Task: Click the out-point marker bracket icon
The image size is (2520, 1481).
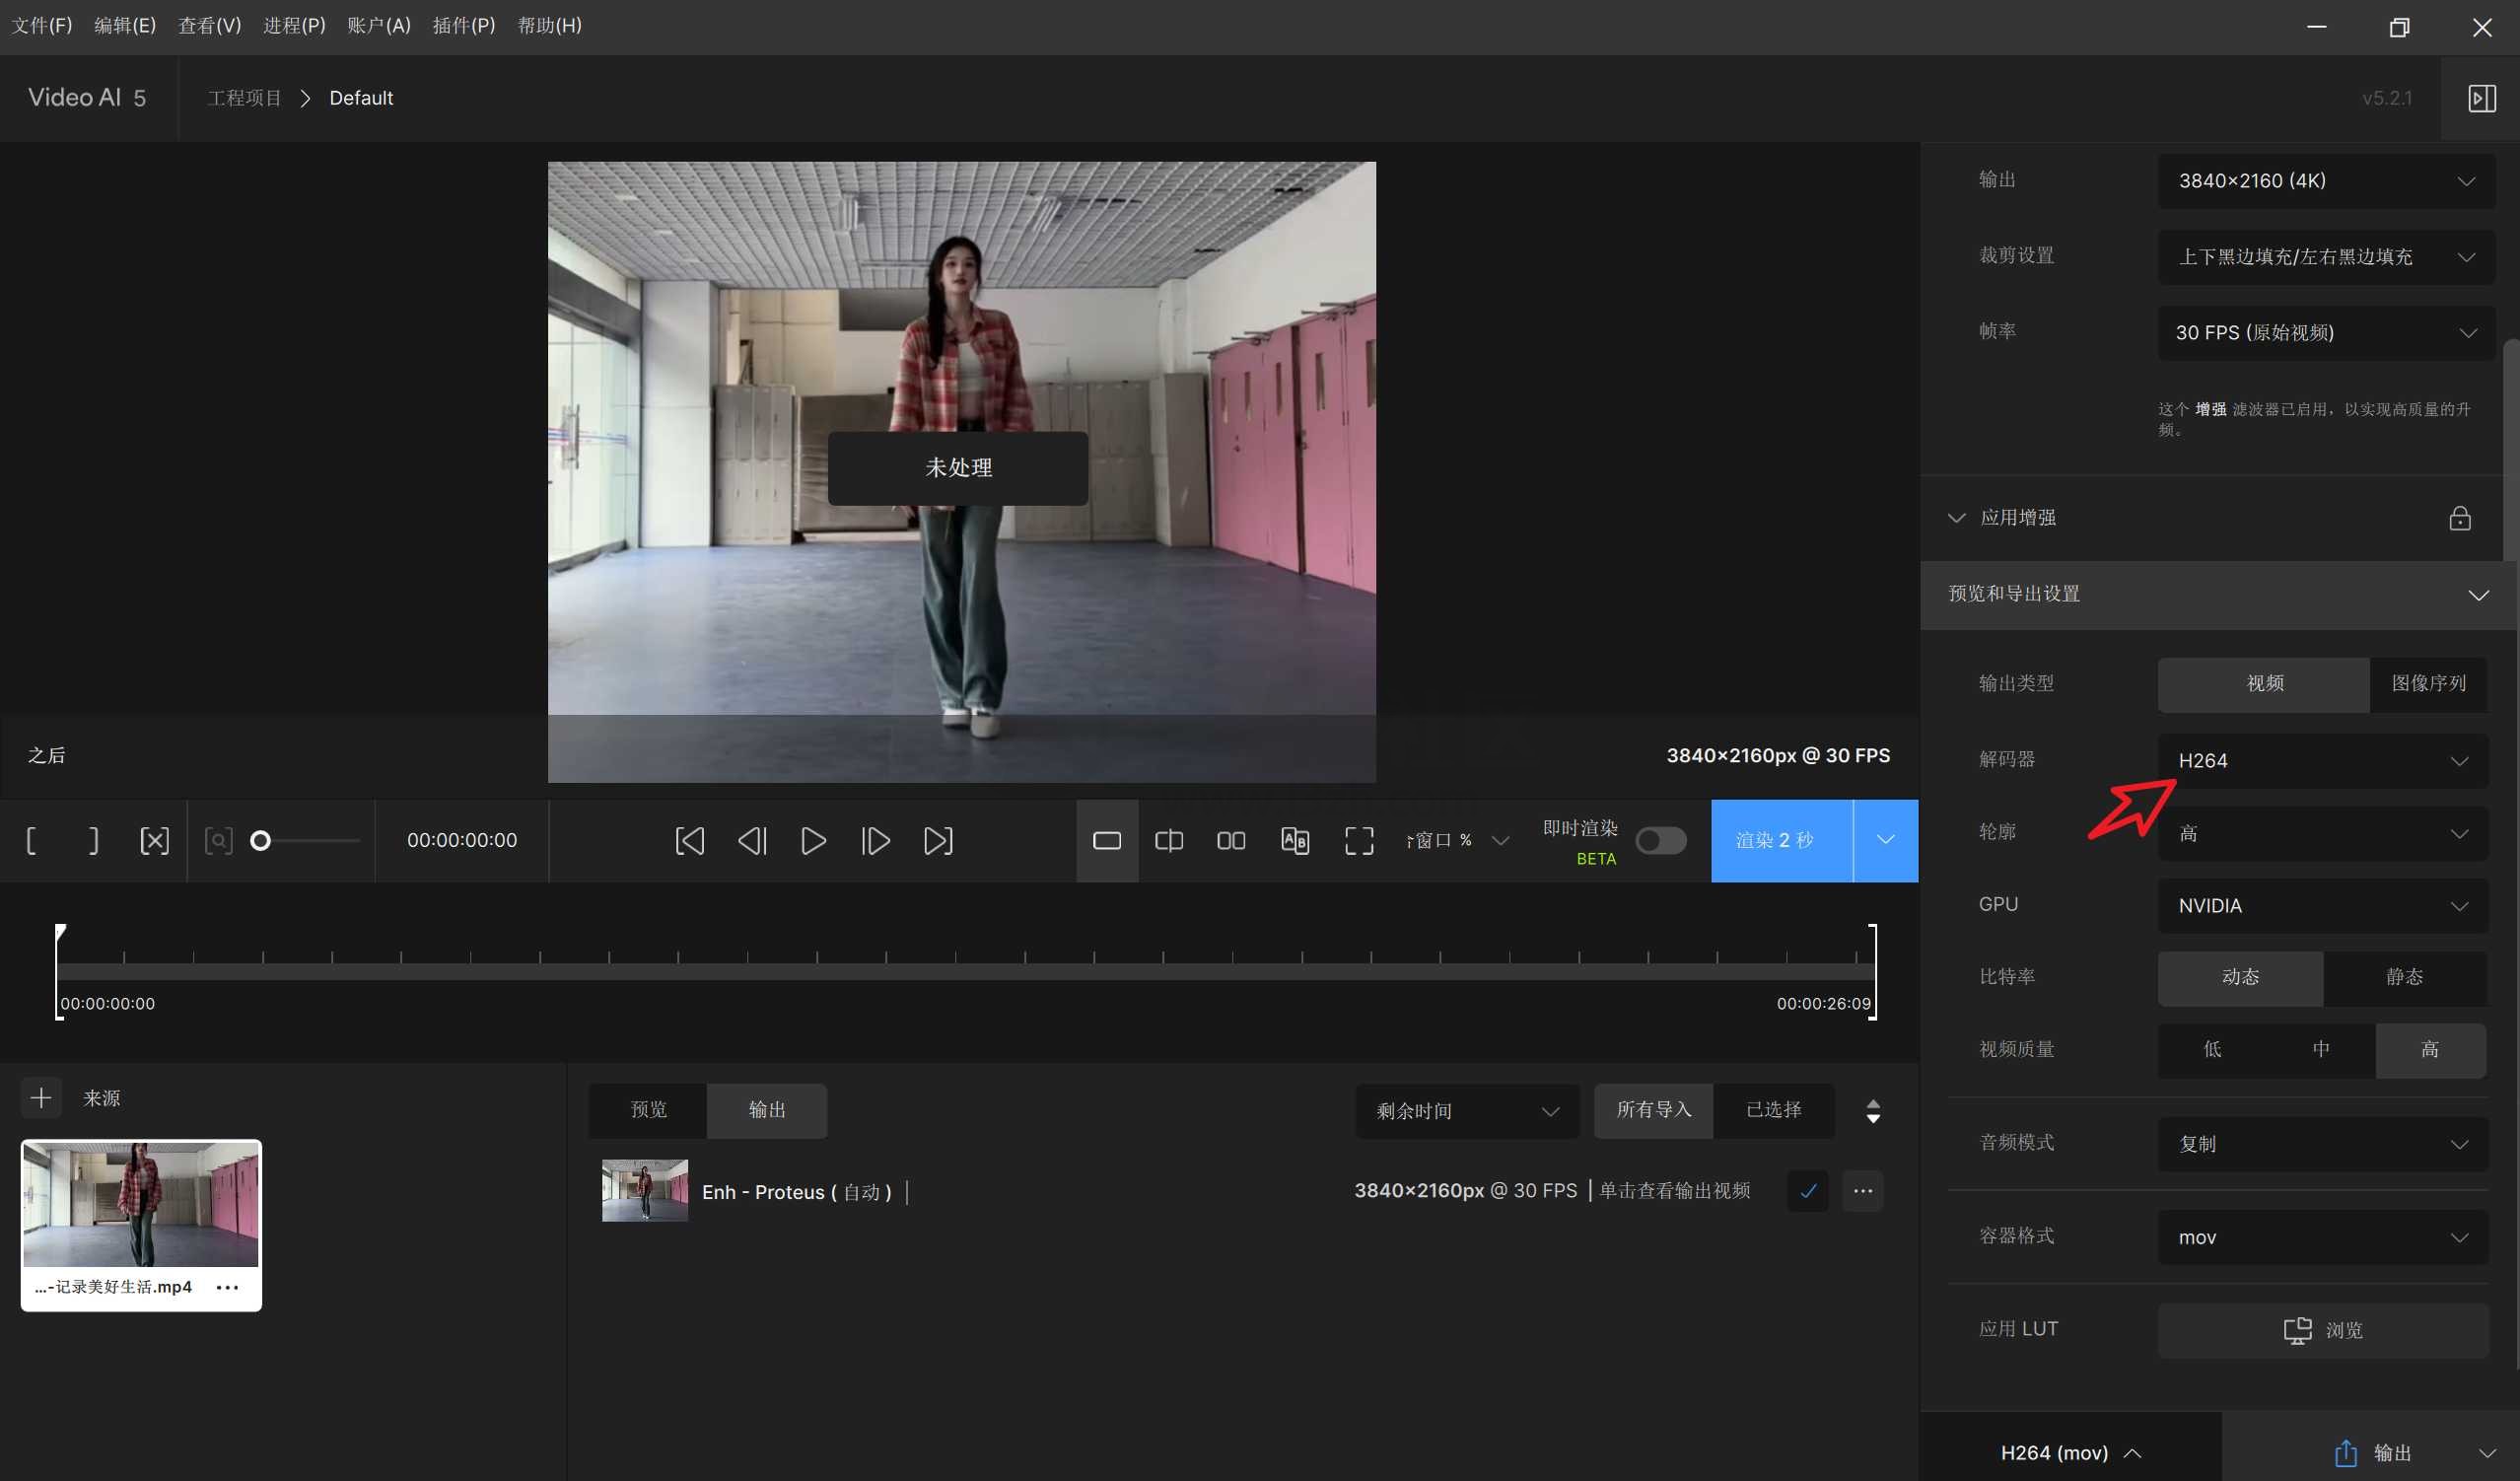Action: [x=94, y=841]
